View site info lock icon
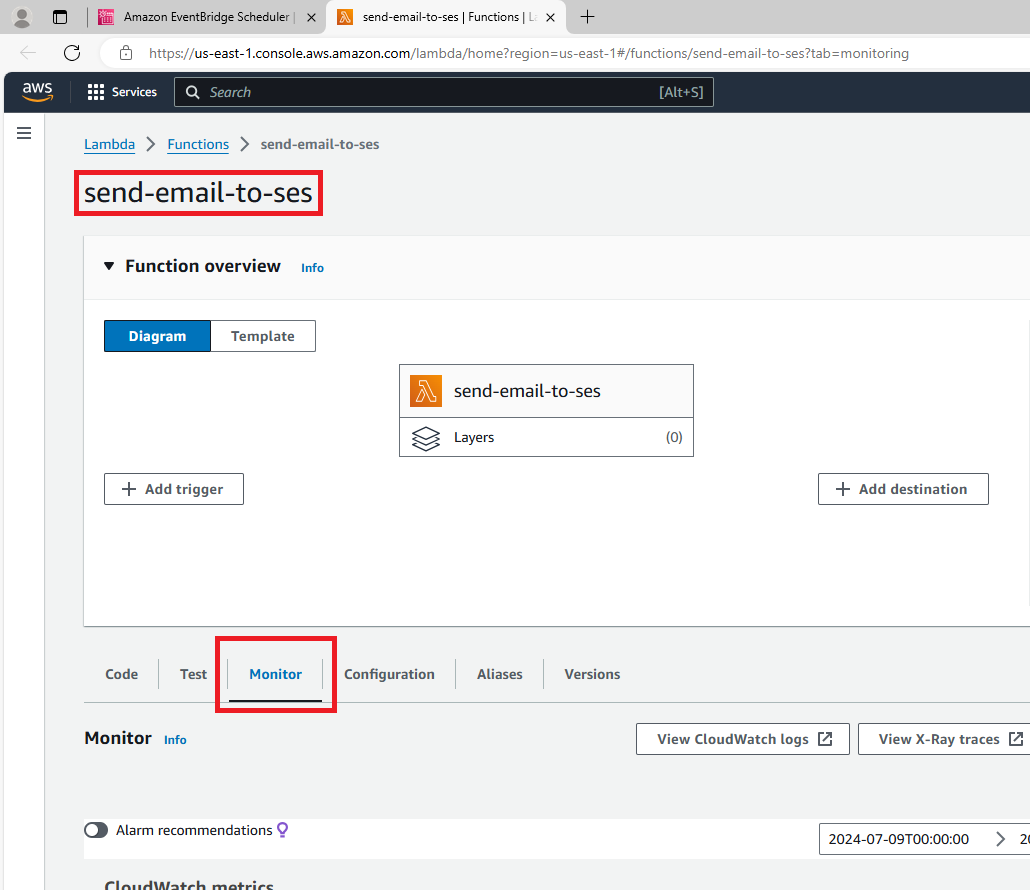1030x890 pixels. [x=126, y=53]
